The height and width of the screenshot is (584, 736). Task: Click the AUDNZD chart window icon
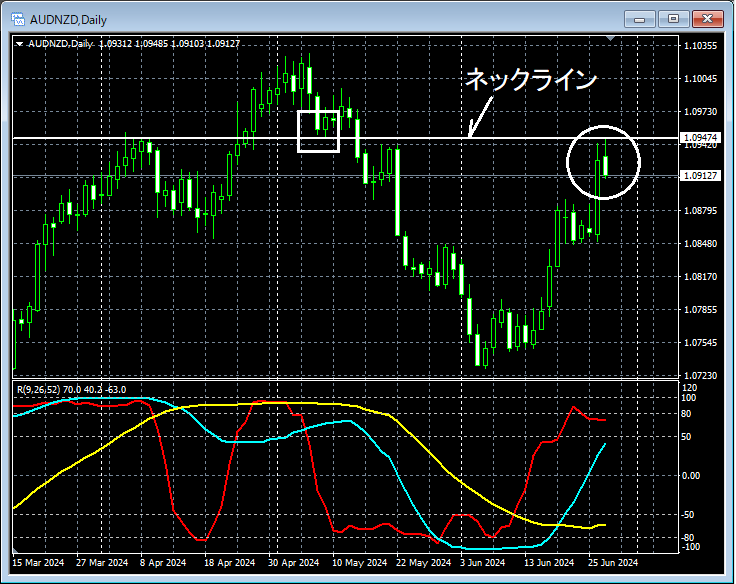click(x=18, y=19)
